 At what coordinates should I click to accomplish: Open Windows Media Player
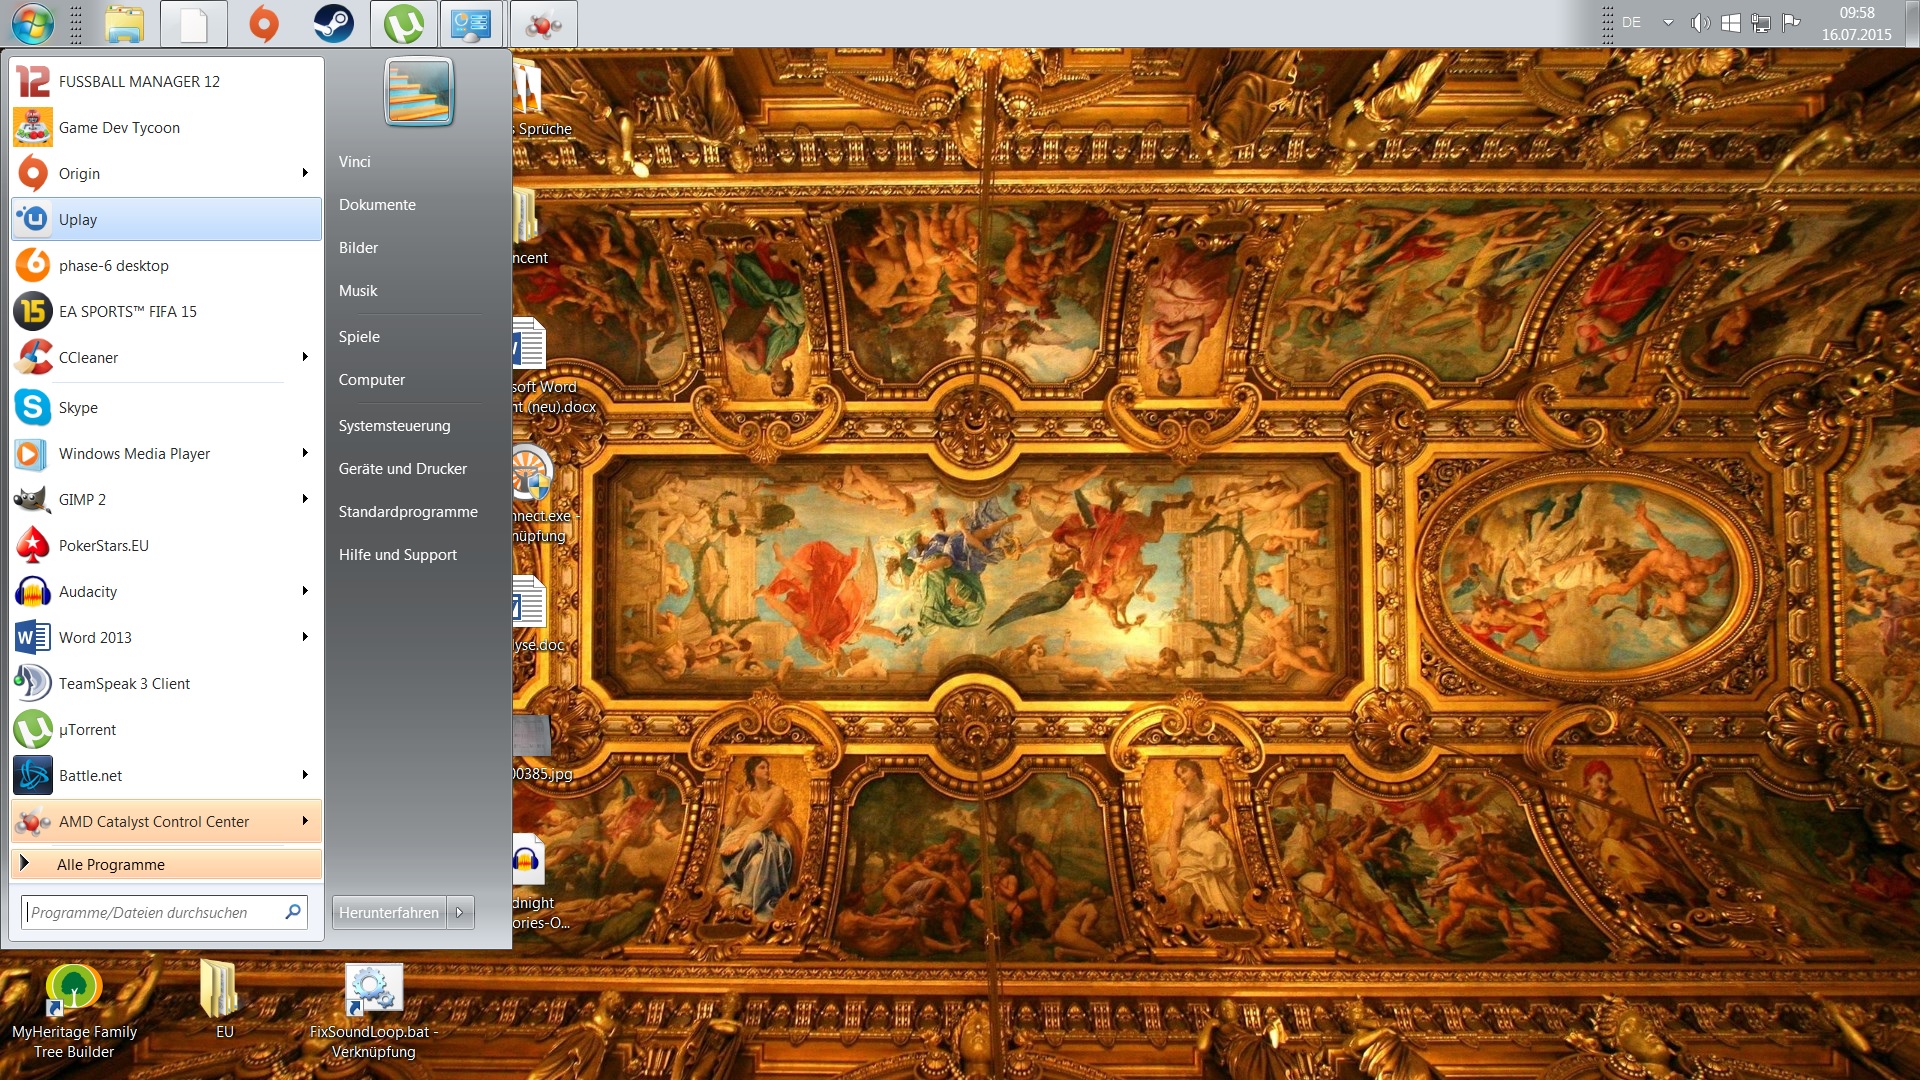click(x=166, y=454)
